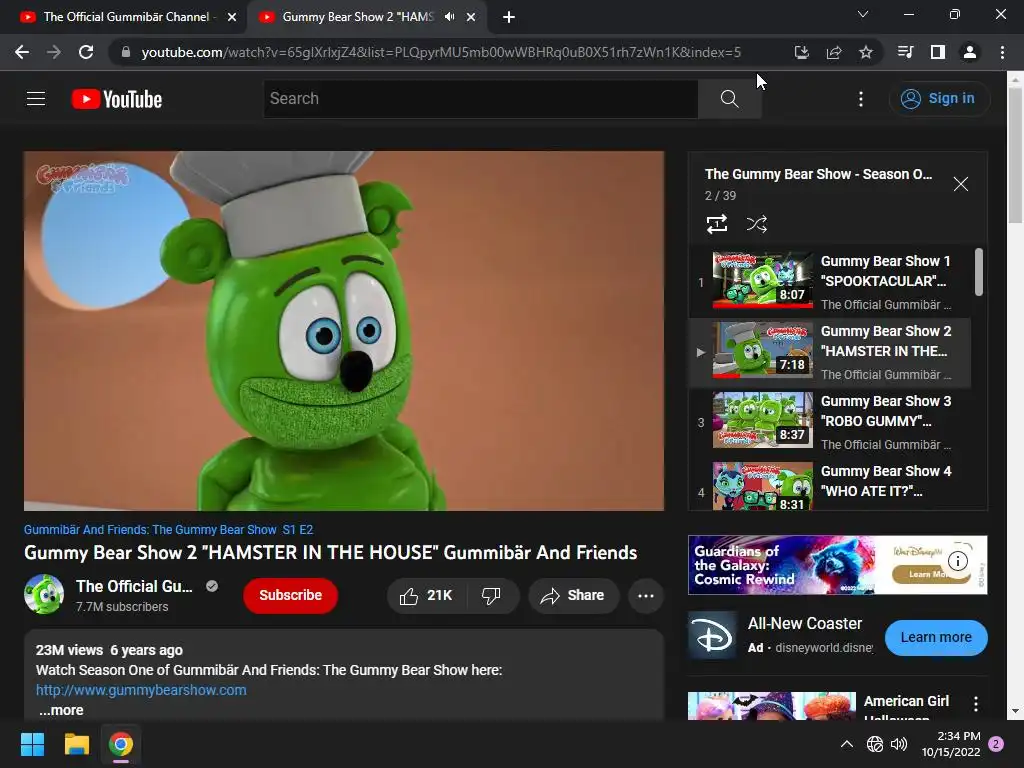This screenshot has height=768, width=1024.
Task: Go back in the browser
Action: click(22, 52)
